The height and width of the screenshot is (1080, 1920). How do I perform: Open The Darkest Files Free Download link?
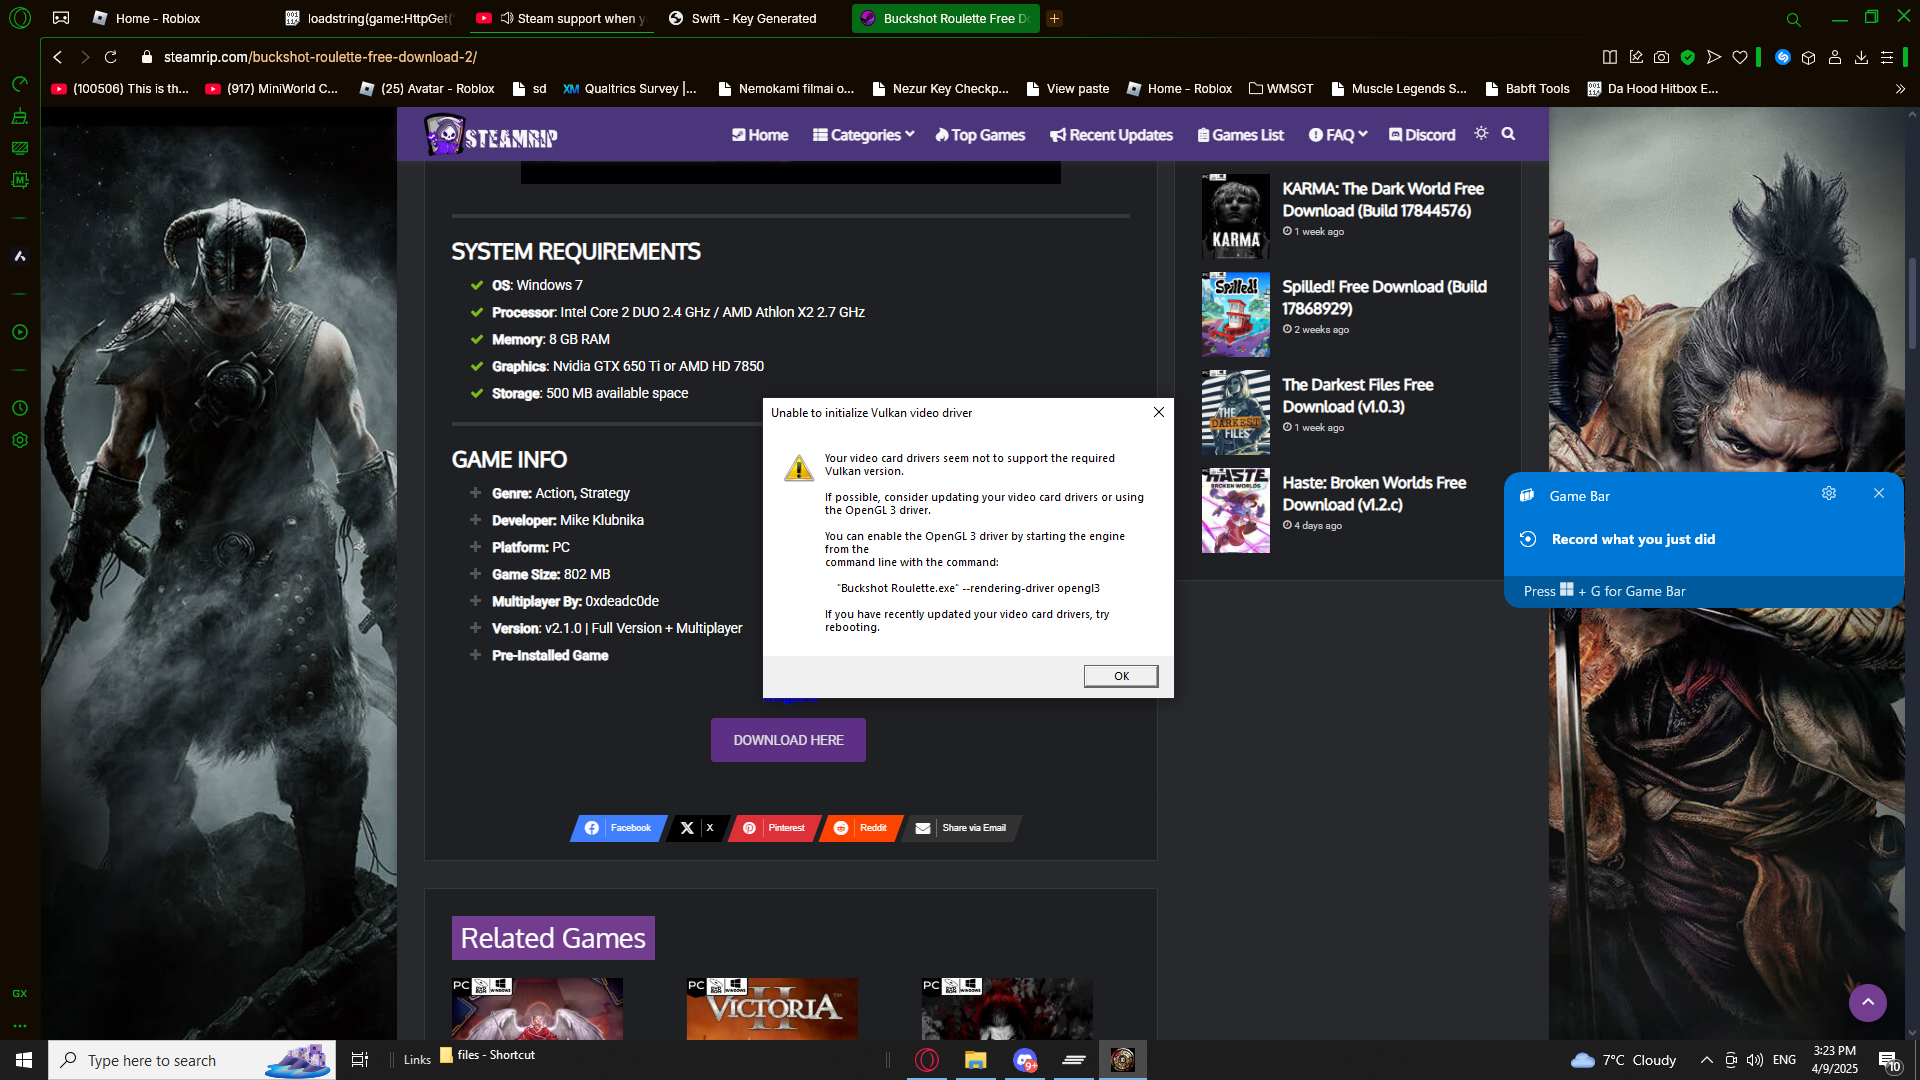click(1358, 396)
